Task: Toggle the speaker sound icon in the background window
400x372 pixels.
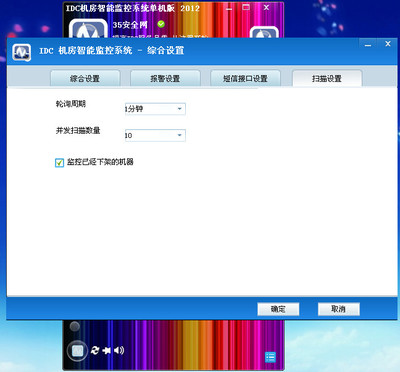Action: (x=119, y=350)
